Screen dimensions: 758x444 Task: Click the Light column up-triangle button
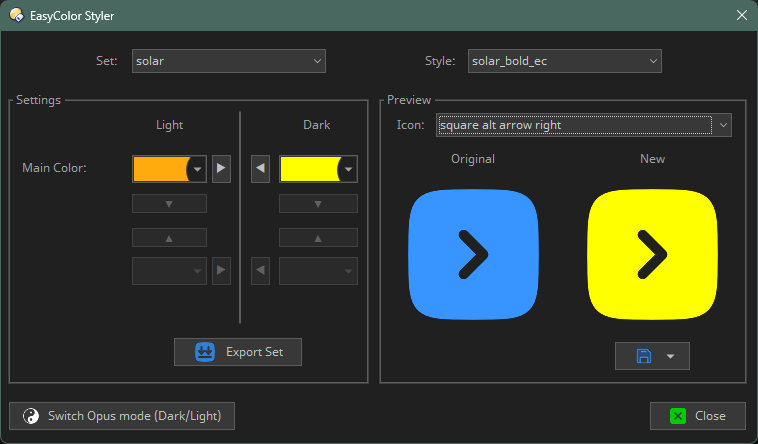tap(169, 238)
